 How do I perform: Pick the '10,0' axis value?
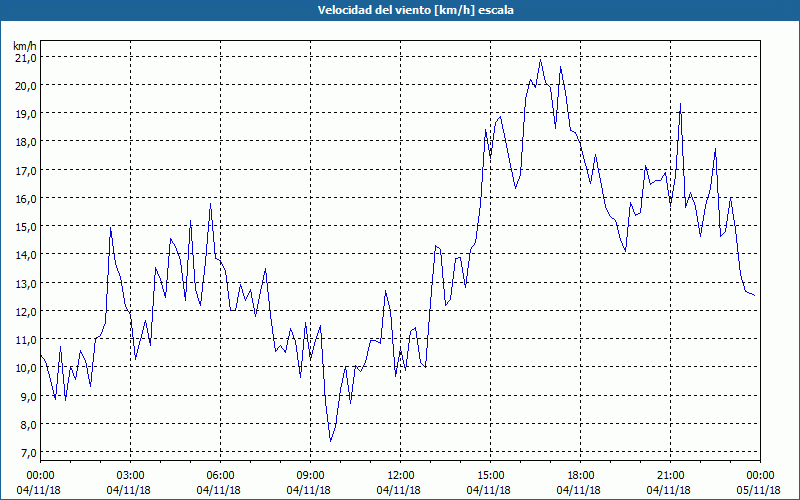click(x=26, y=368)
